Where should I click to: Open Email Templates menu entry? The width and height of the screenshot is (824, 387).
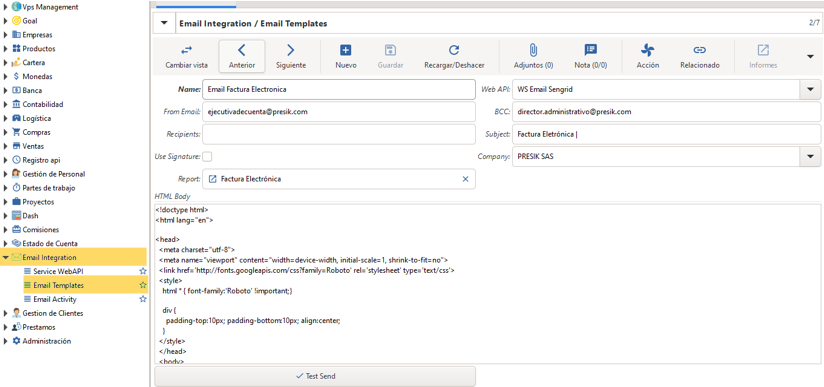58,286
